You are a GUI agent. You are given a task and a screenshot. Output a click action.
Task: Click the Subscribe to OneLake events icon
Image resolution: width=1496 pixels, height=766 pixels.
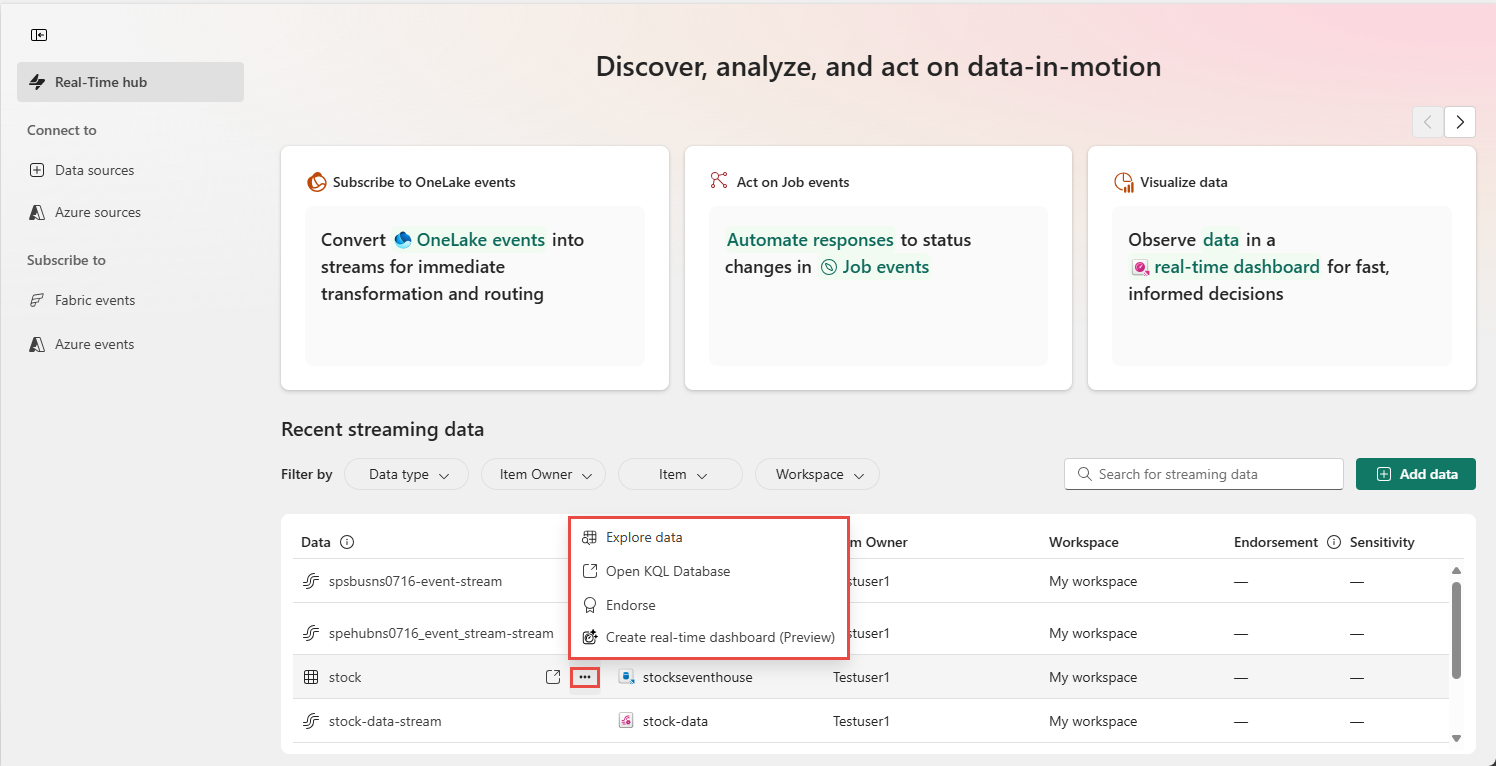316,182
